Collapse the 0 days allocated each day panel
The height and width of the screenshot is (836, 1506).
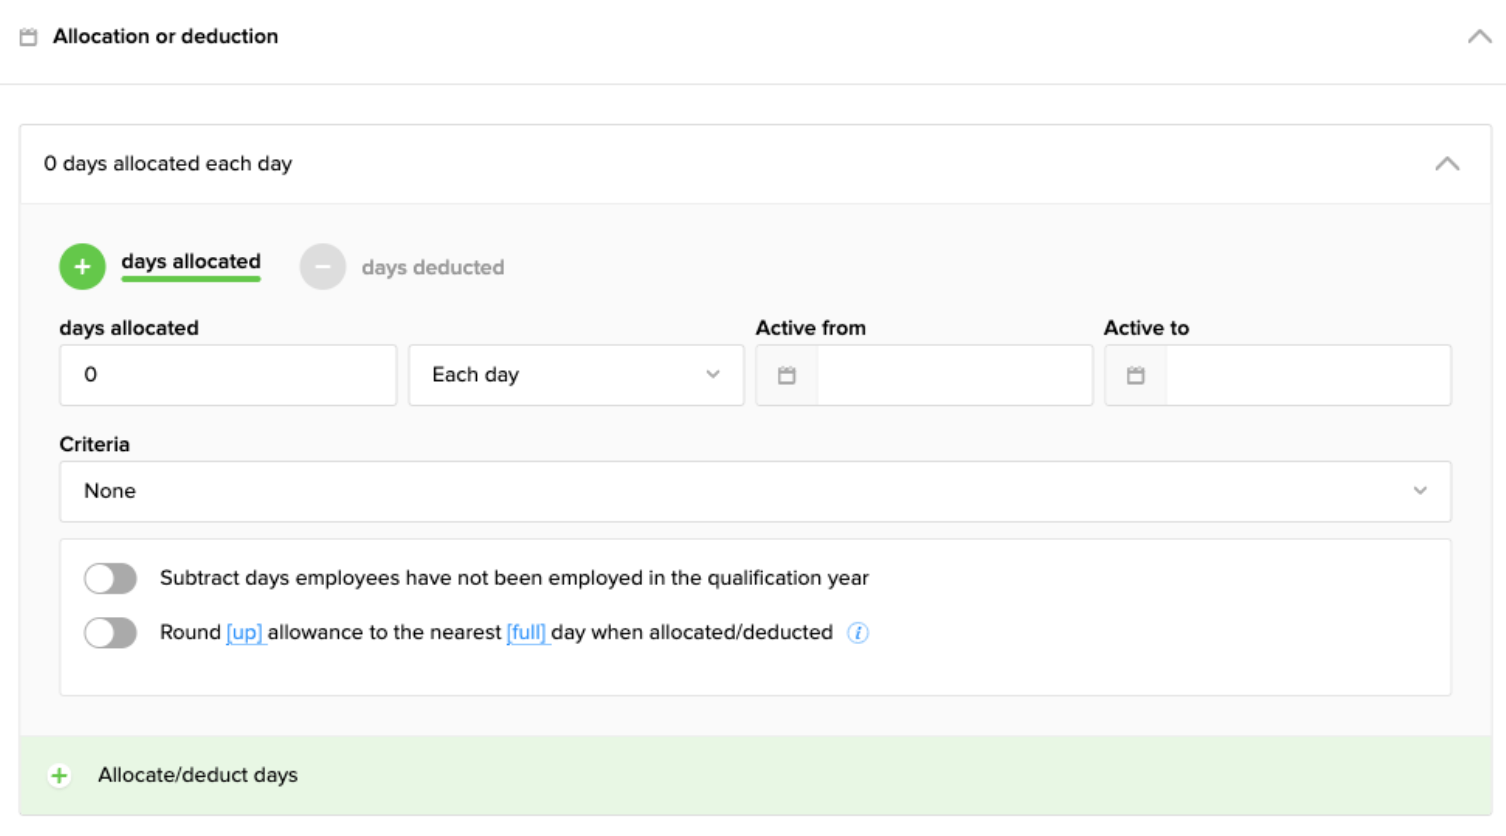pos(1447,164)
